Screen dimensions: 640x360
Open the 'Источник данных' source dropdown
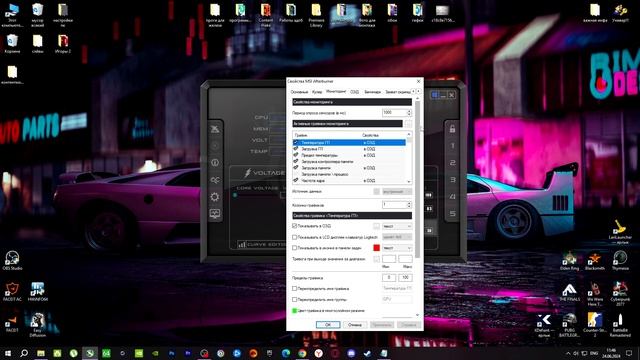point(397,191)
